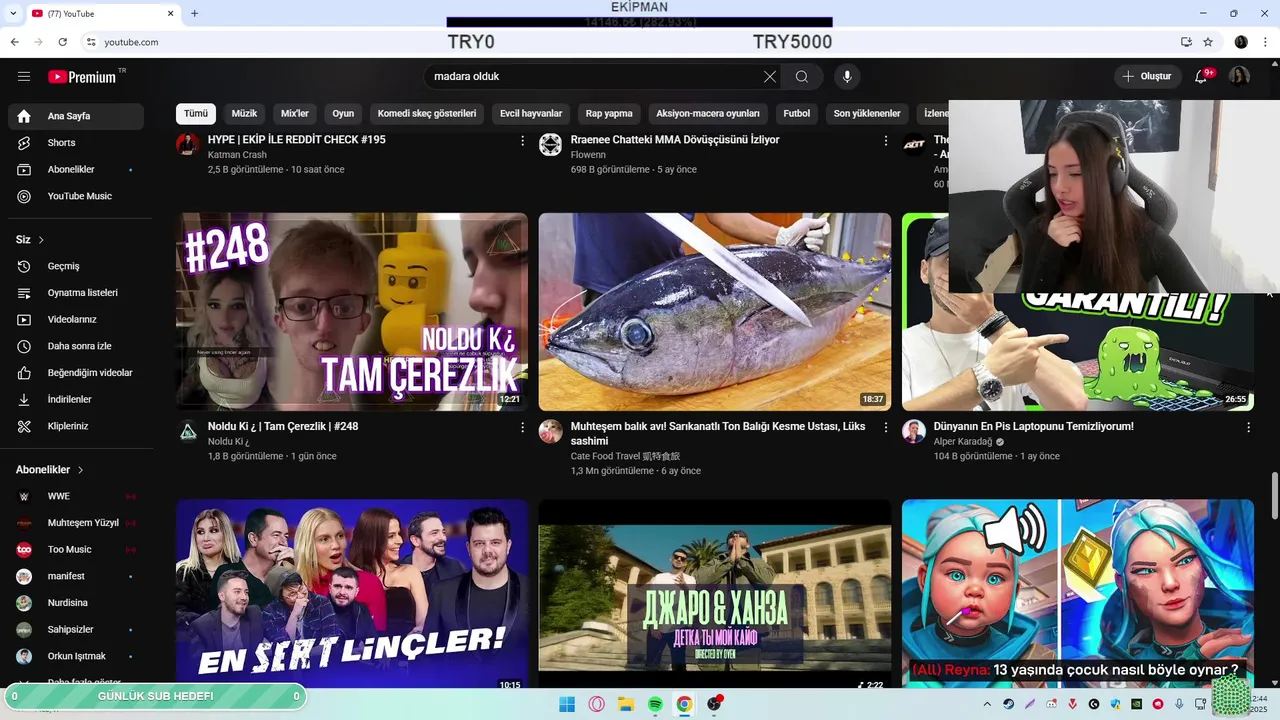Select Son yüklenenler filter chip

867,114
